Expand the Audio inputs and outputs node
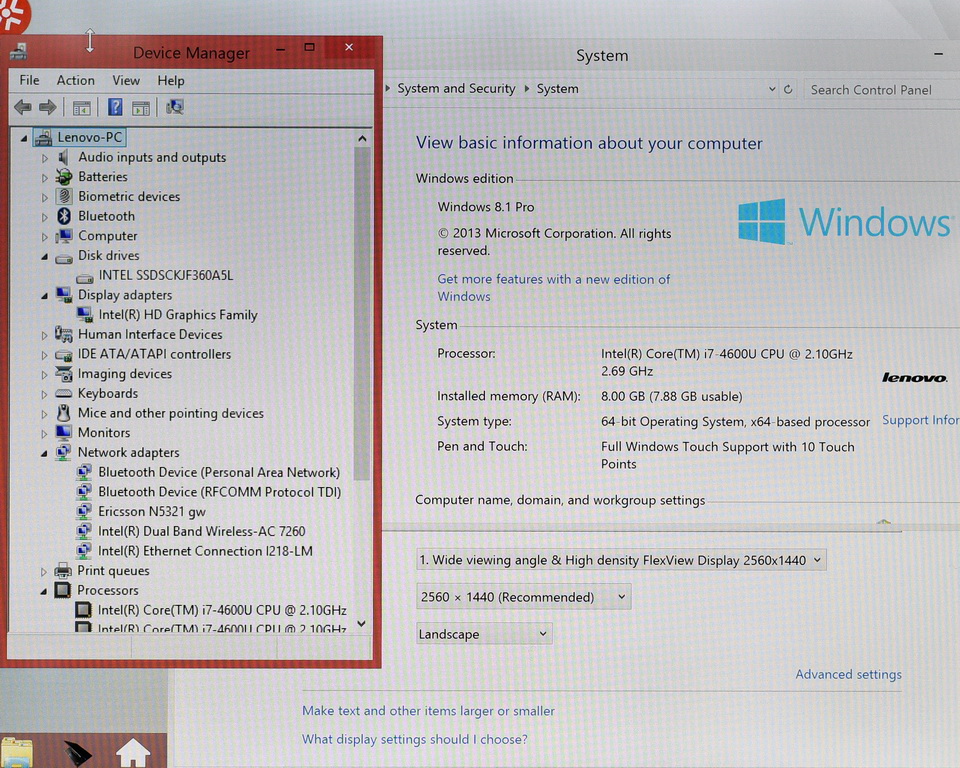The width and height of the screenshot is (960, 768). pyautogui.click(x=44, y=158)
